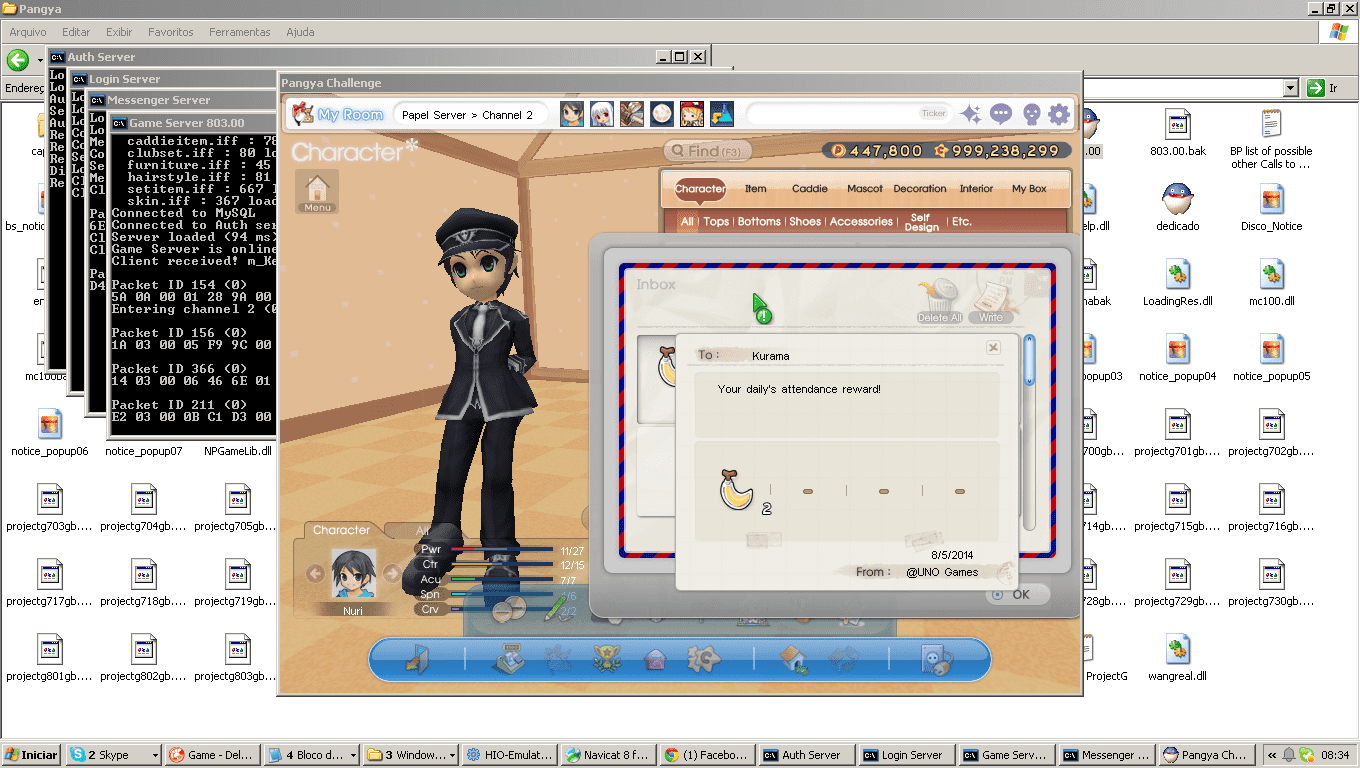Filter by Shoes subcategory

(x=805, y=222)
